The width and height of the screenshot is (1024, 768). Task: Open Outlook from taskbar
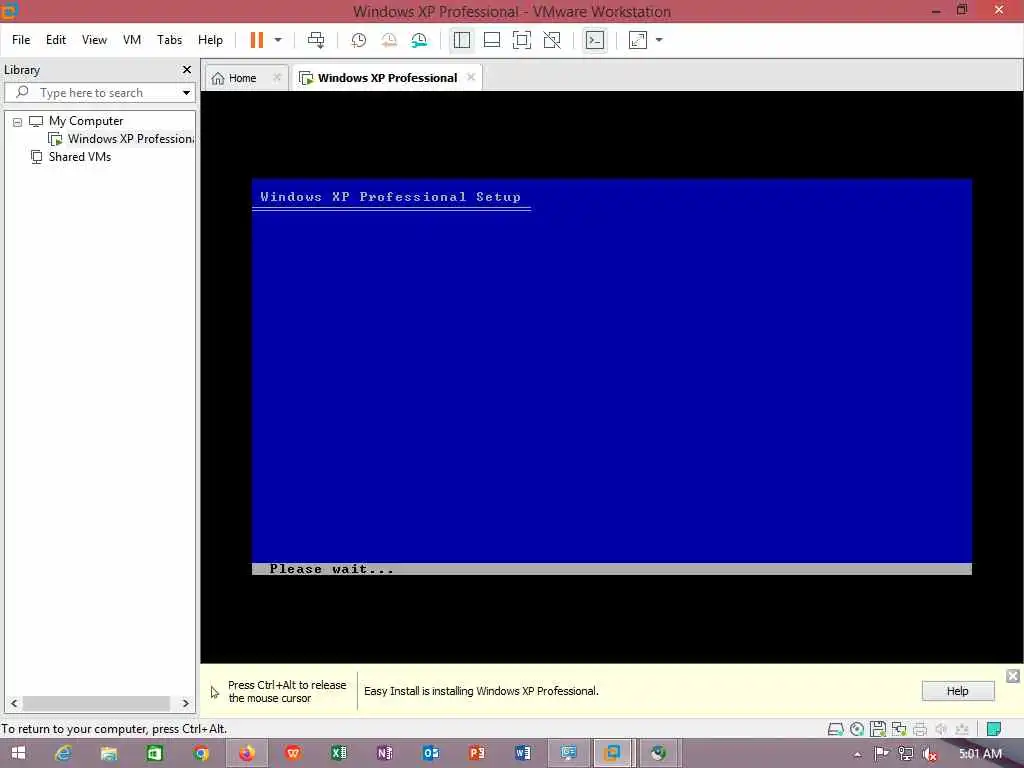(x=431, y=753)
